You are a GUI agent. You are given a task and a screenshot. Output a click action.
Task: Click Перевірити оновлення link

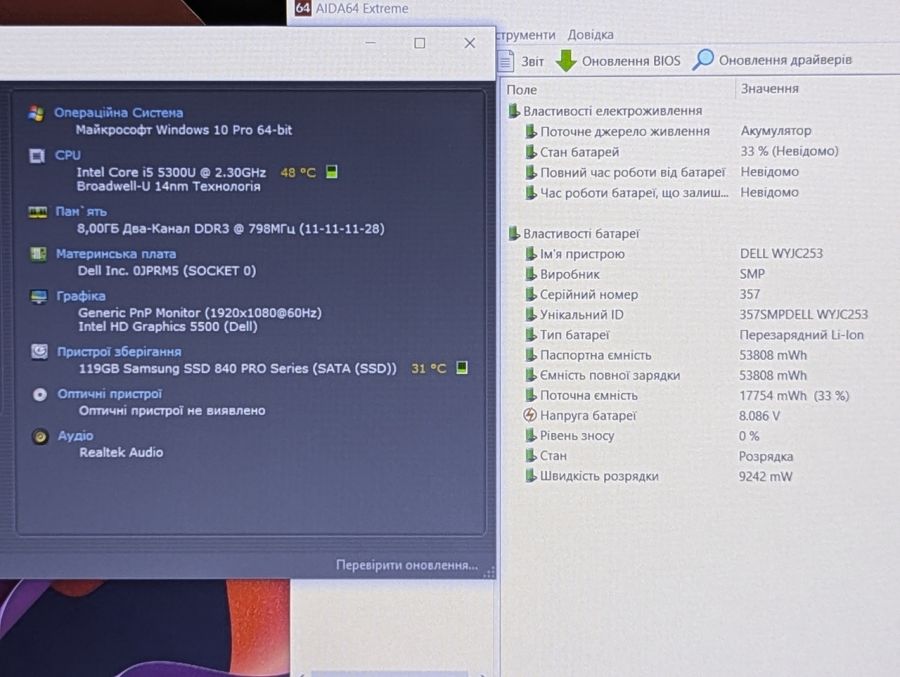click(406, 565)
